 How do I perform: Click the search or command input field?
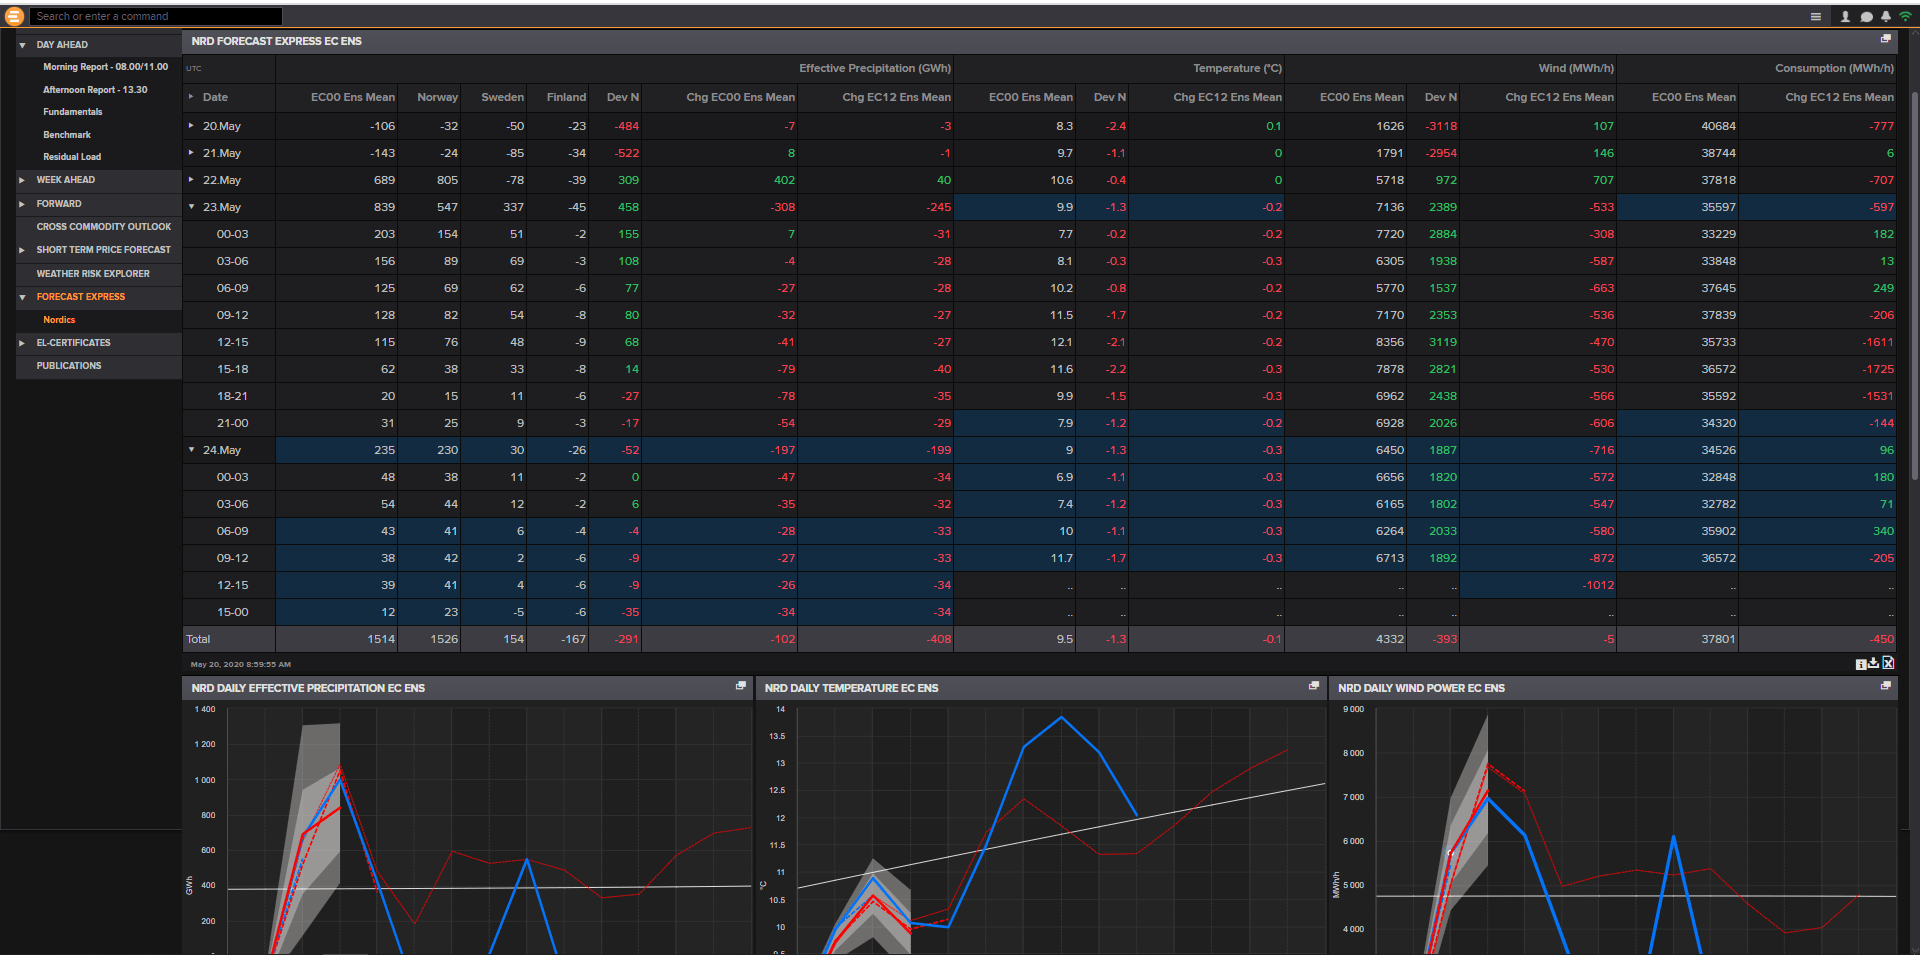tap(155, 16)
